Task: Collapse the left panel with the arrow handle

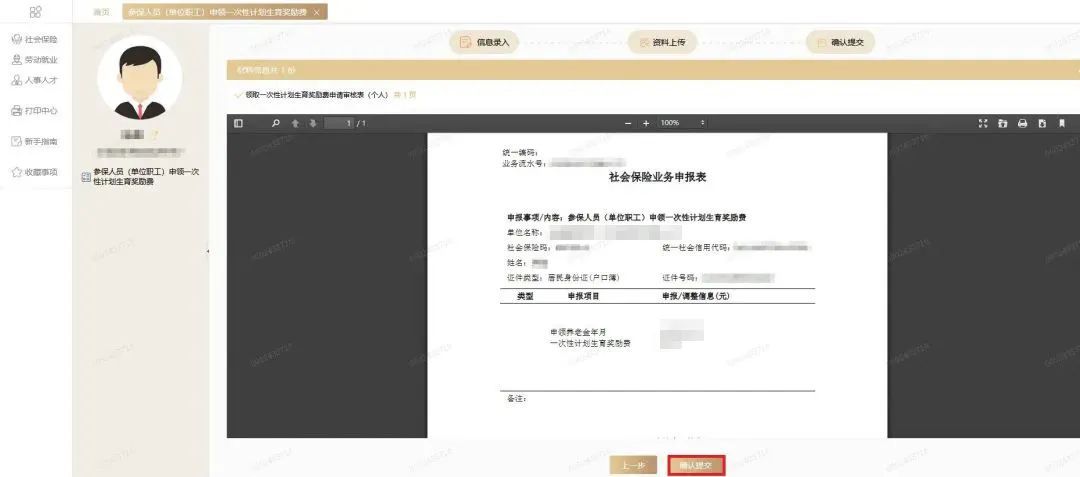Action: [208, 251]
